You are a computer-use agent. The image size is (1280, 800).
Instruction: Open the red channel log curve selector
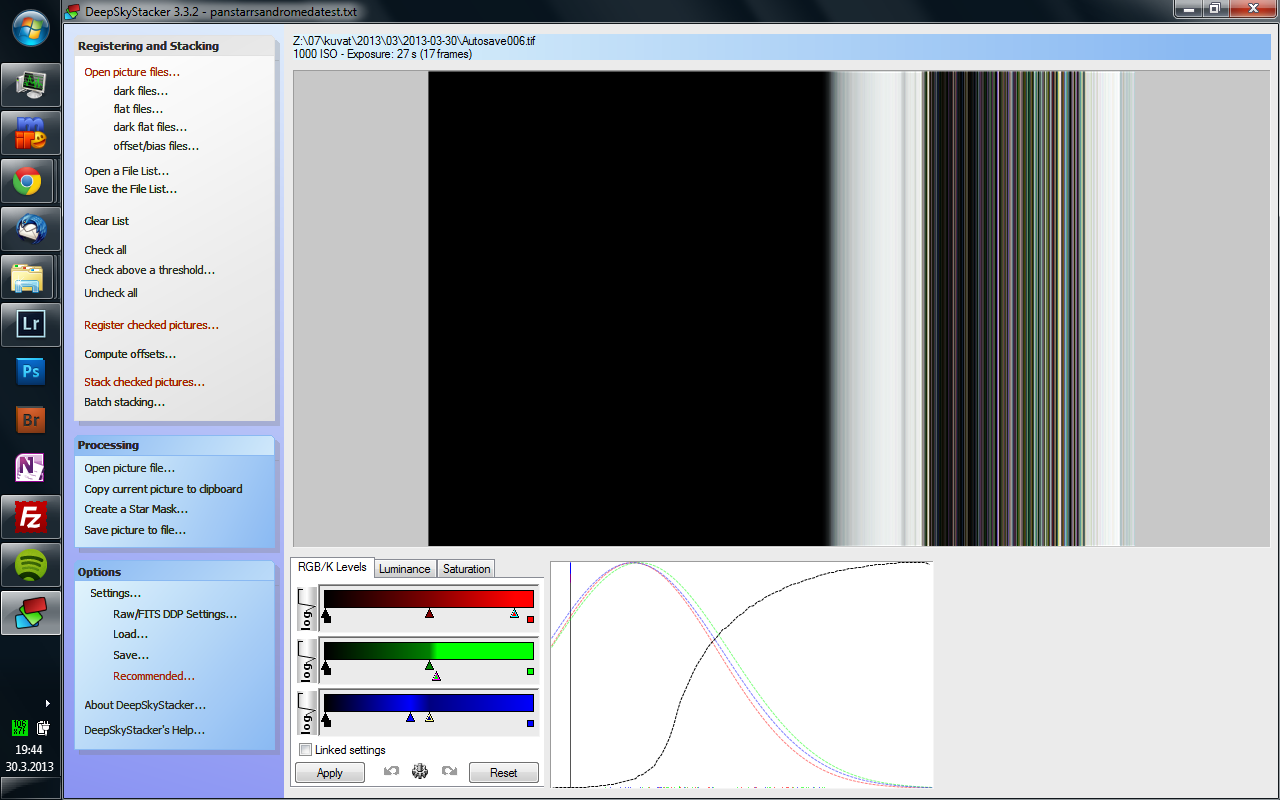308,608
